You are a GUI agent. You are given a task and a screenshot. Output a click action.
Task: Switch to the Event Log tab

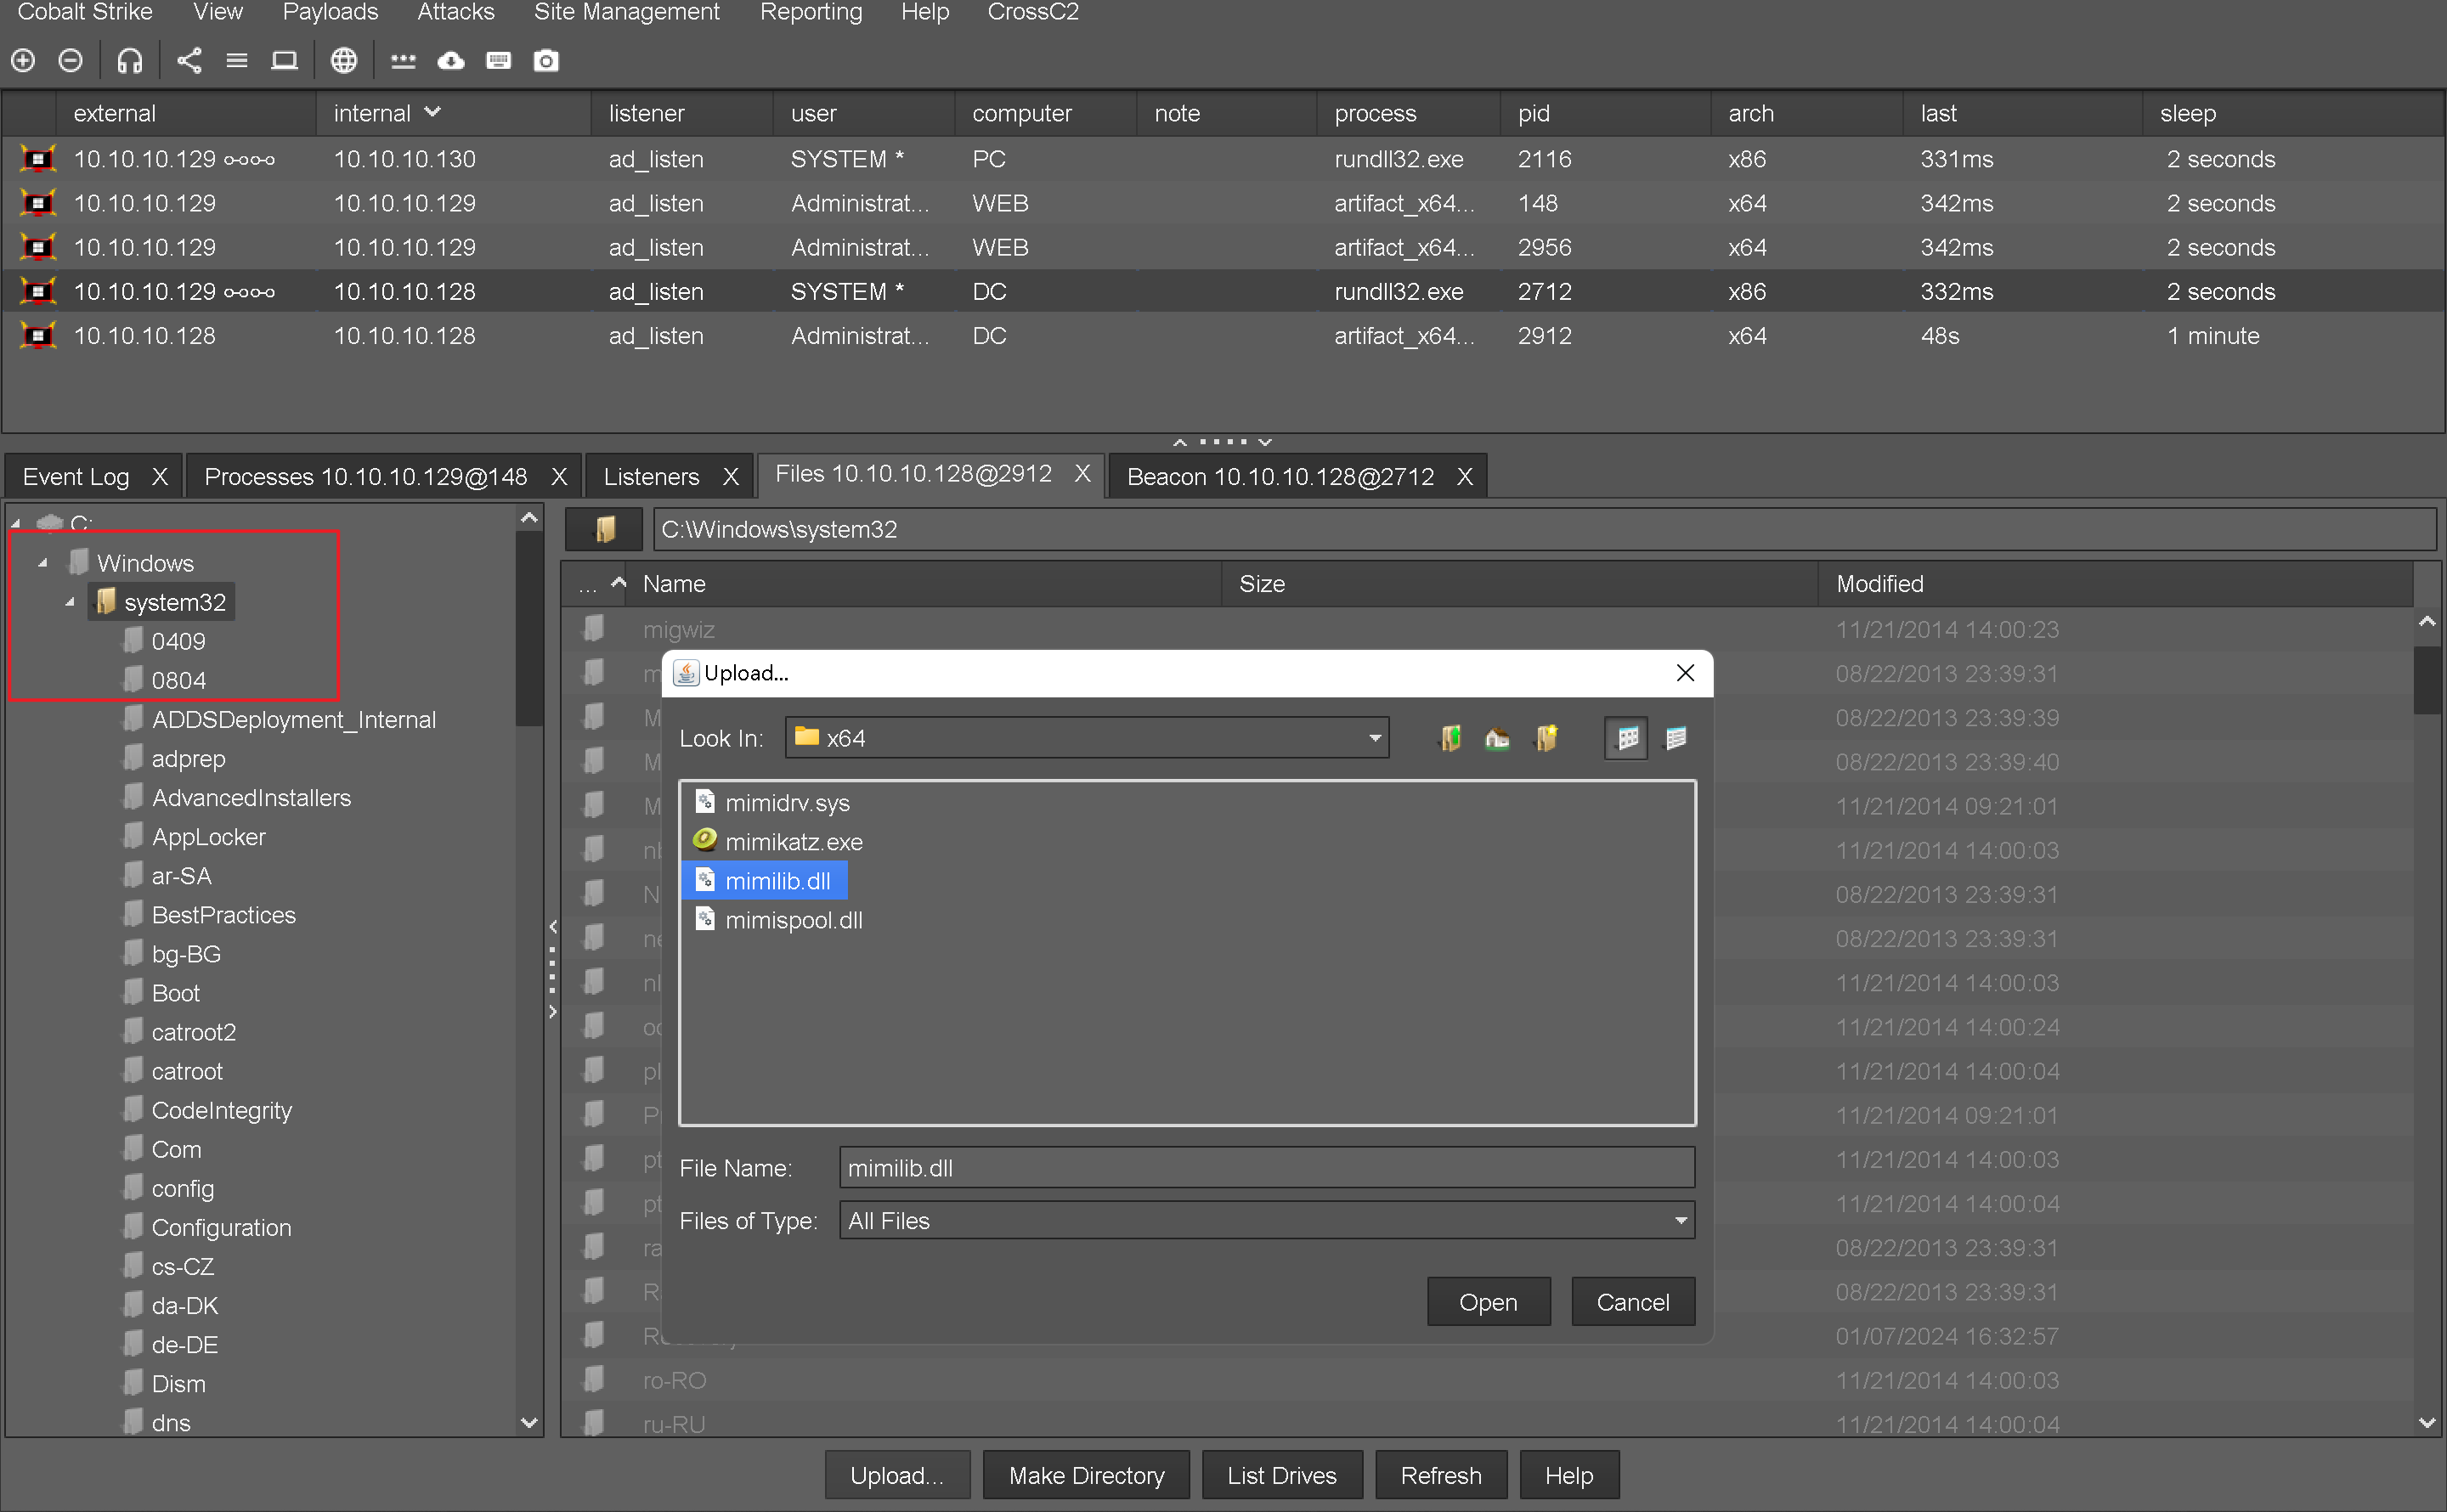coord(76,476)
